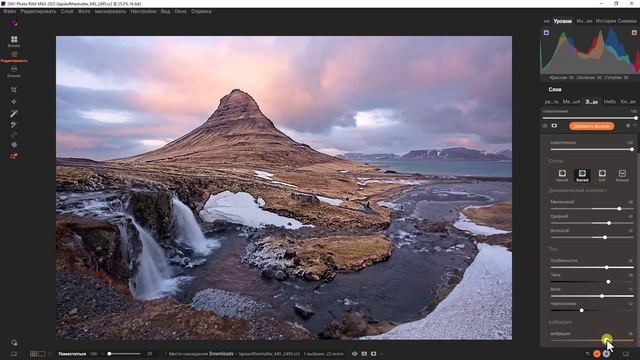Select the orange Zoom/View tool
Viewport: 640px width, 360px height.
coord(14,156)
